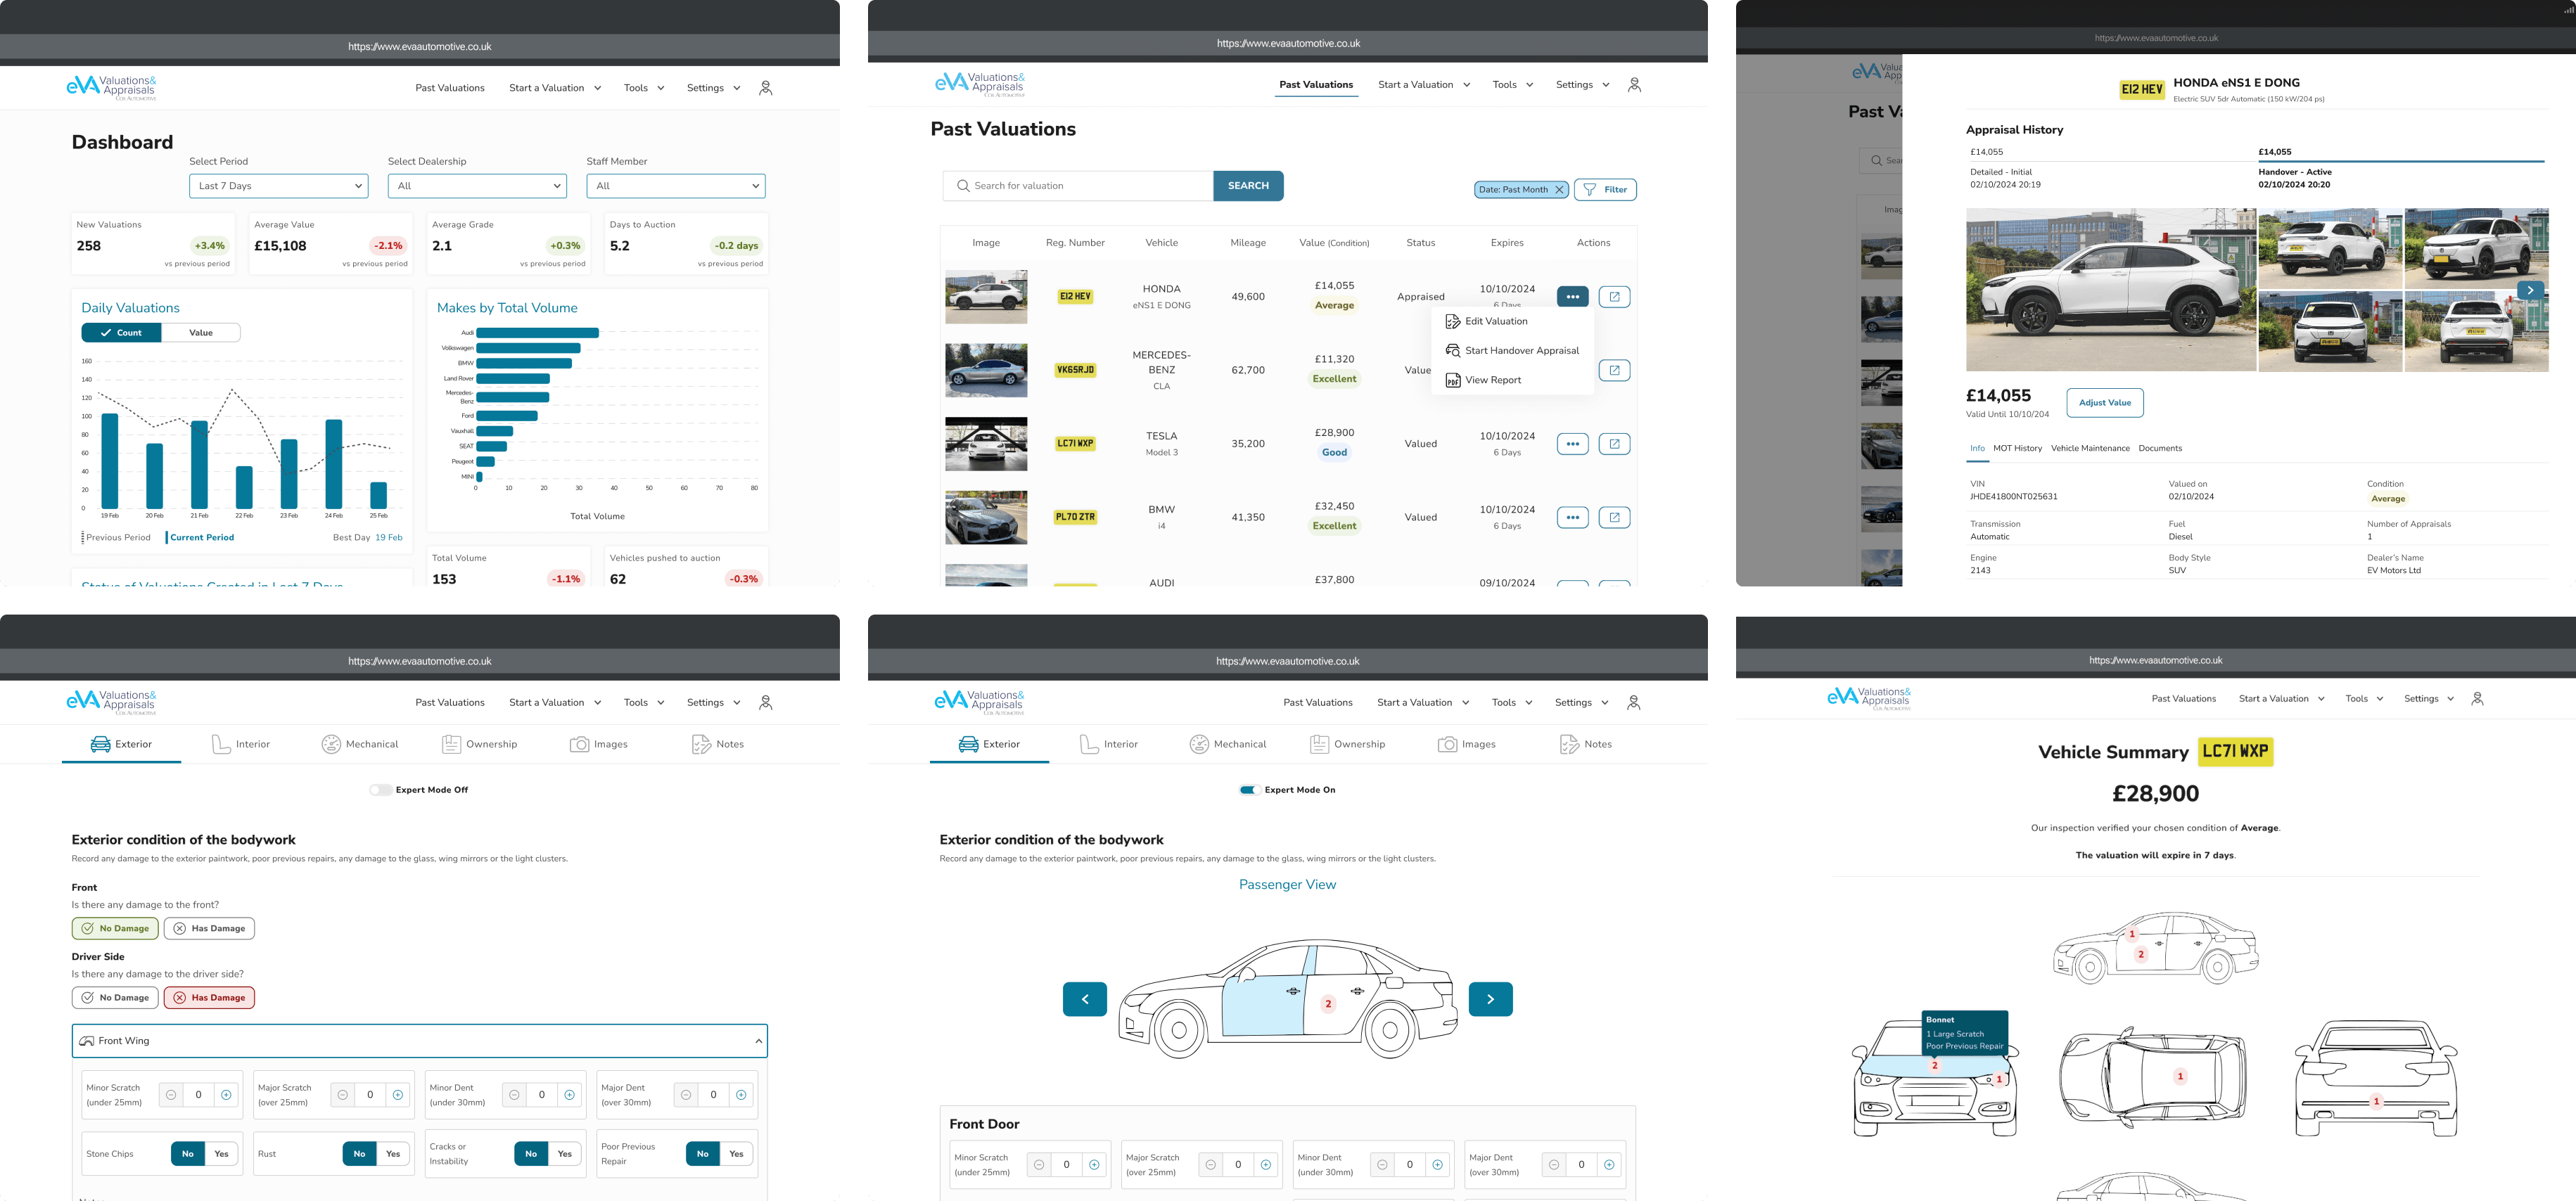
Task: Open the Notes tab in the Expert Mode Off screen
Action: click(717, 745)
